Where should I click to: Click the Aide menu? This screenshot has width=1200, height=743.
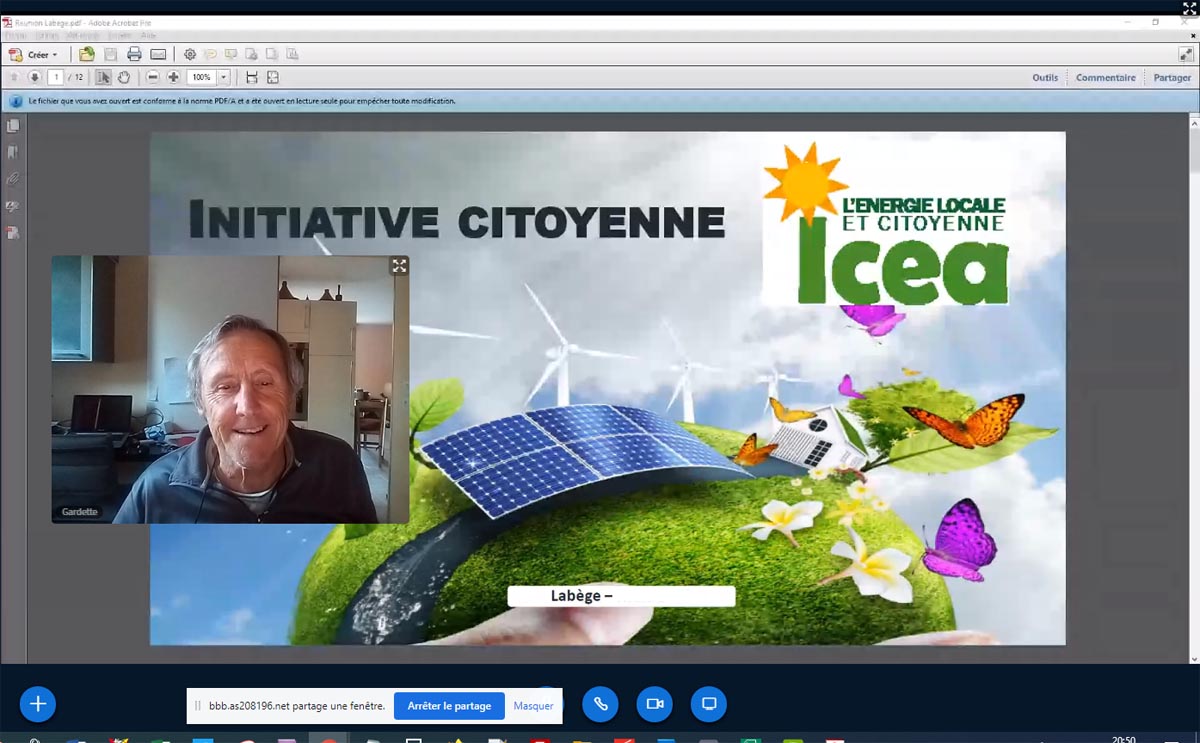(148, 35)
